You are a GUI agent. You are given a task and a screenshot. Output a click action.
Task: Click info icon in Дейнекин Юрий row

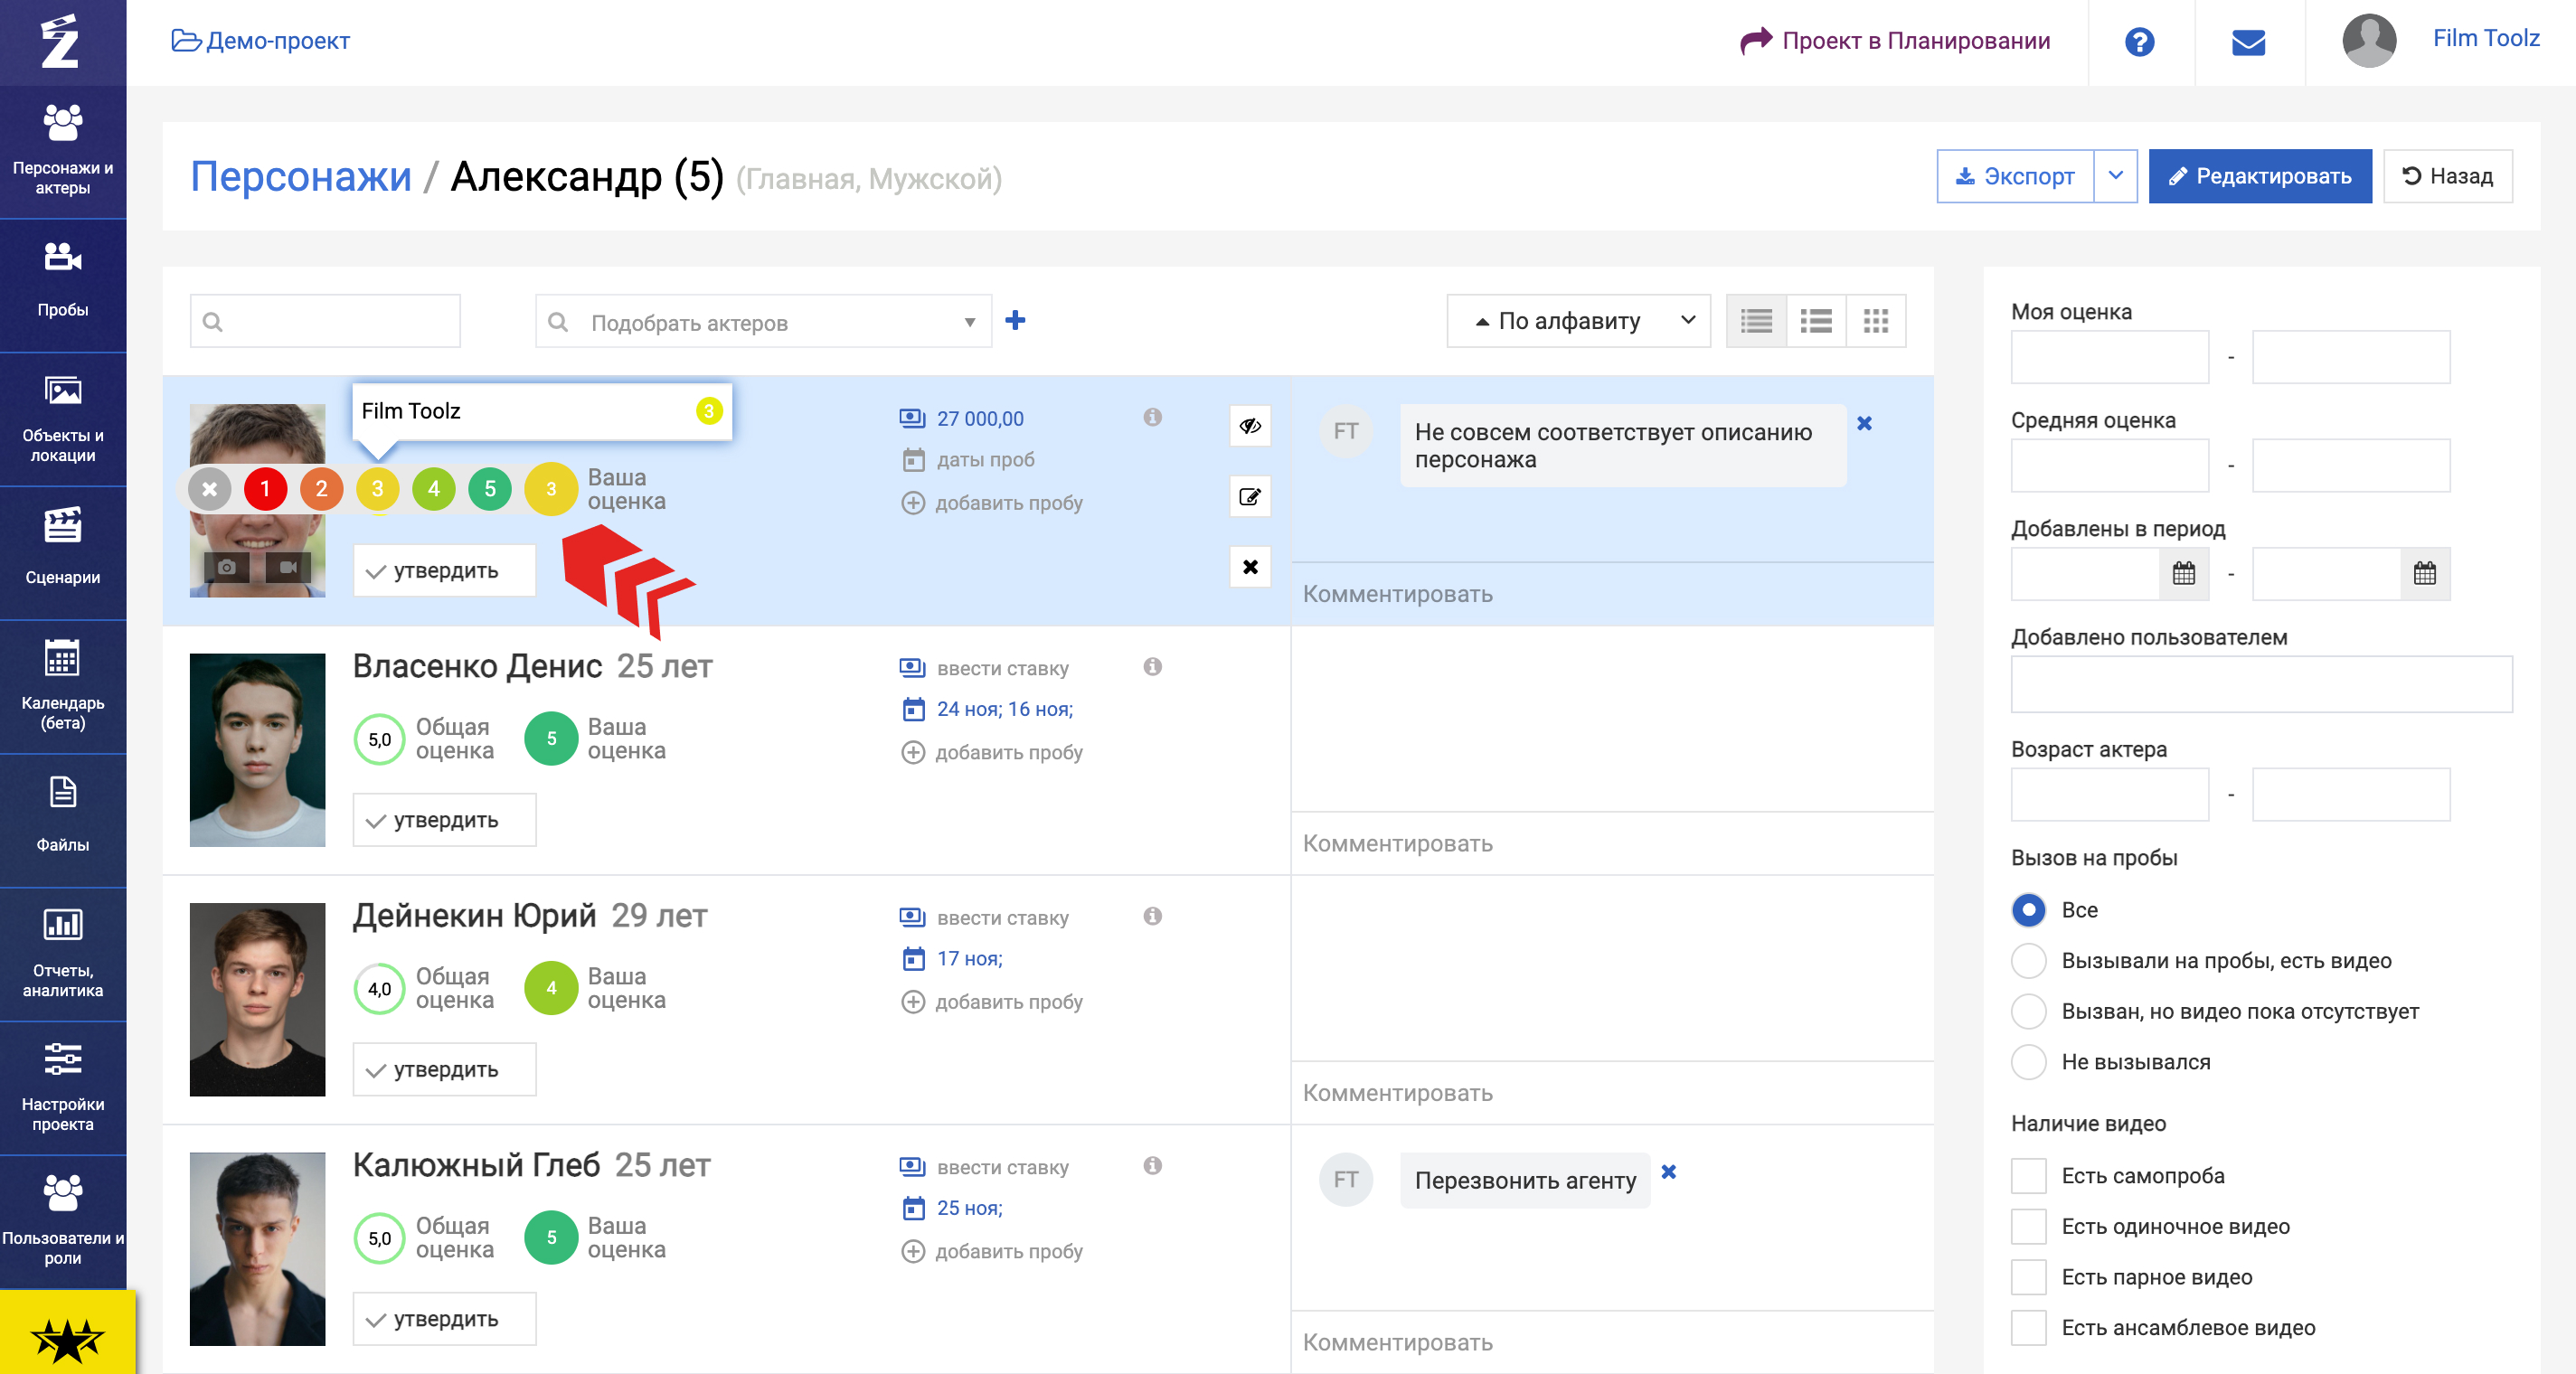(1153, 916)
